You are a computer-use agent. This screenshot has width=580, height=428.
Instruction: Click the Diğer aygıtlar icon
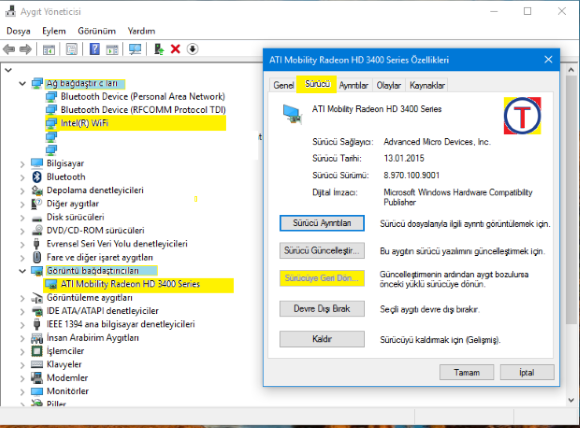(37, 203)
